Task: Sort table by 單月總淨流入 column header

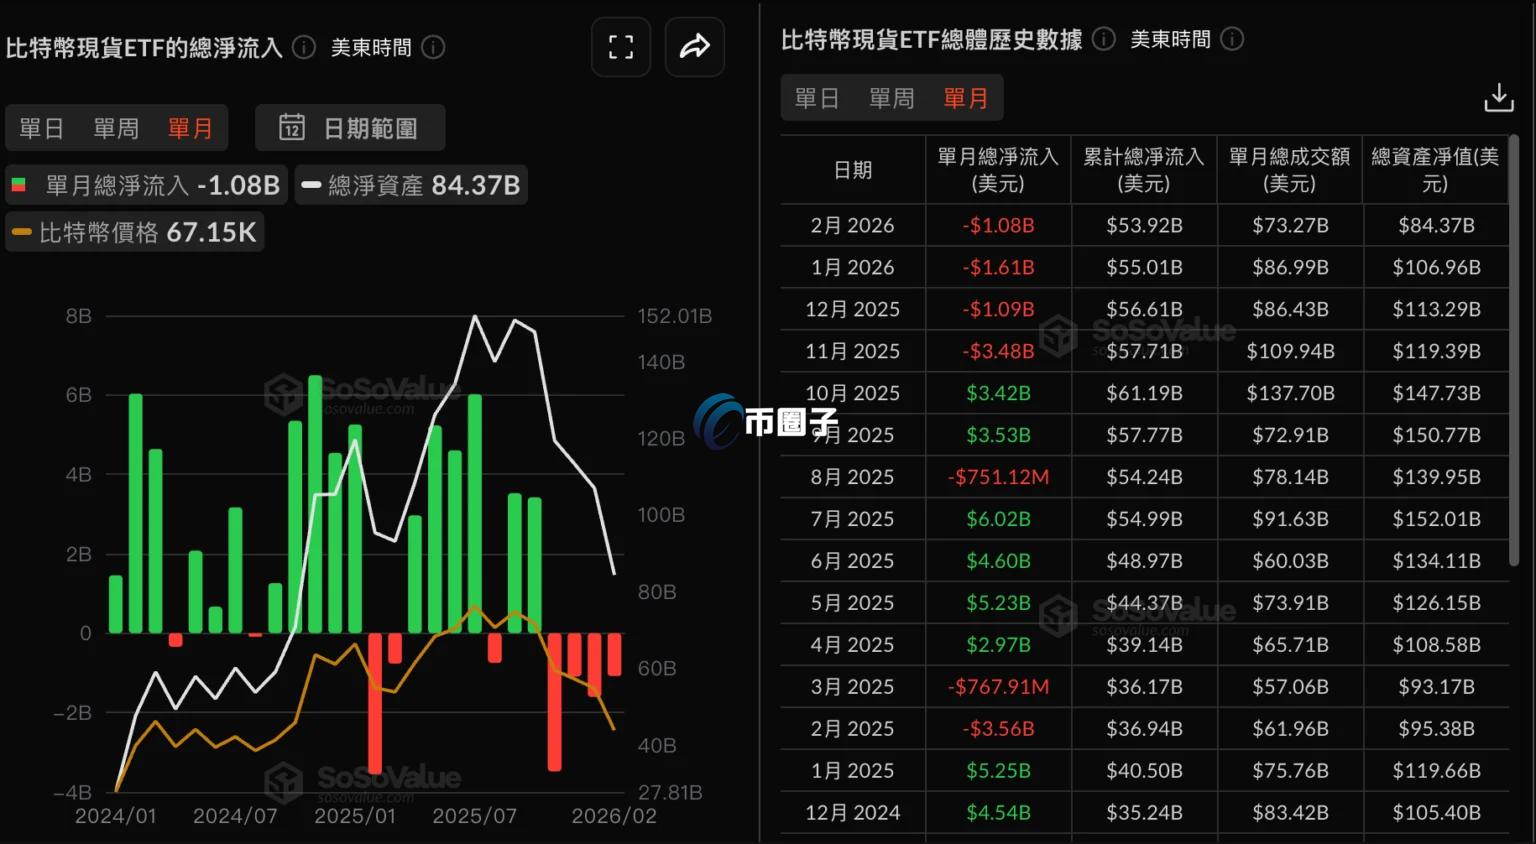Action: click(x=997, y=170)
